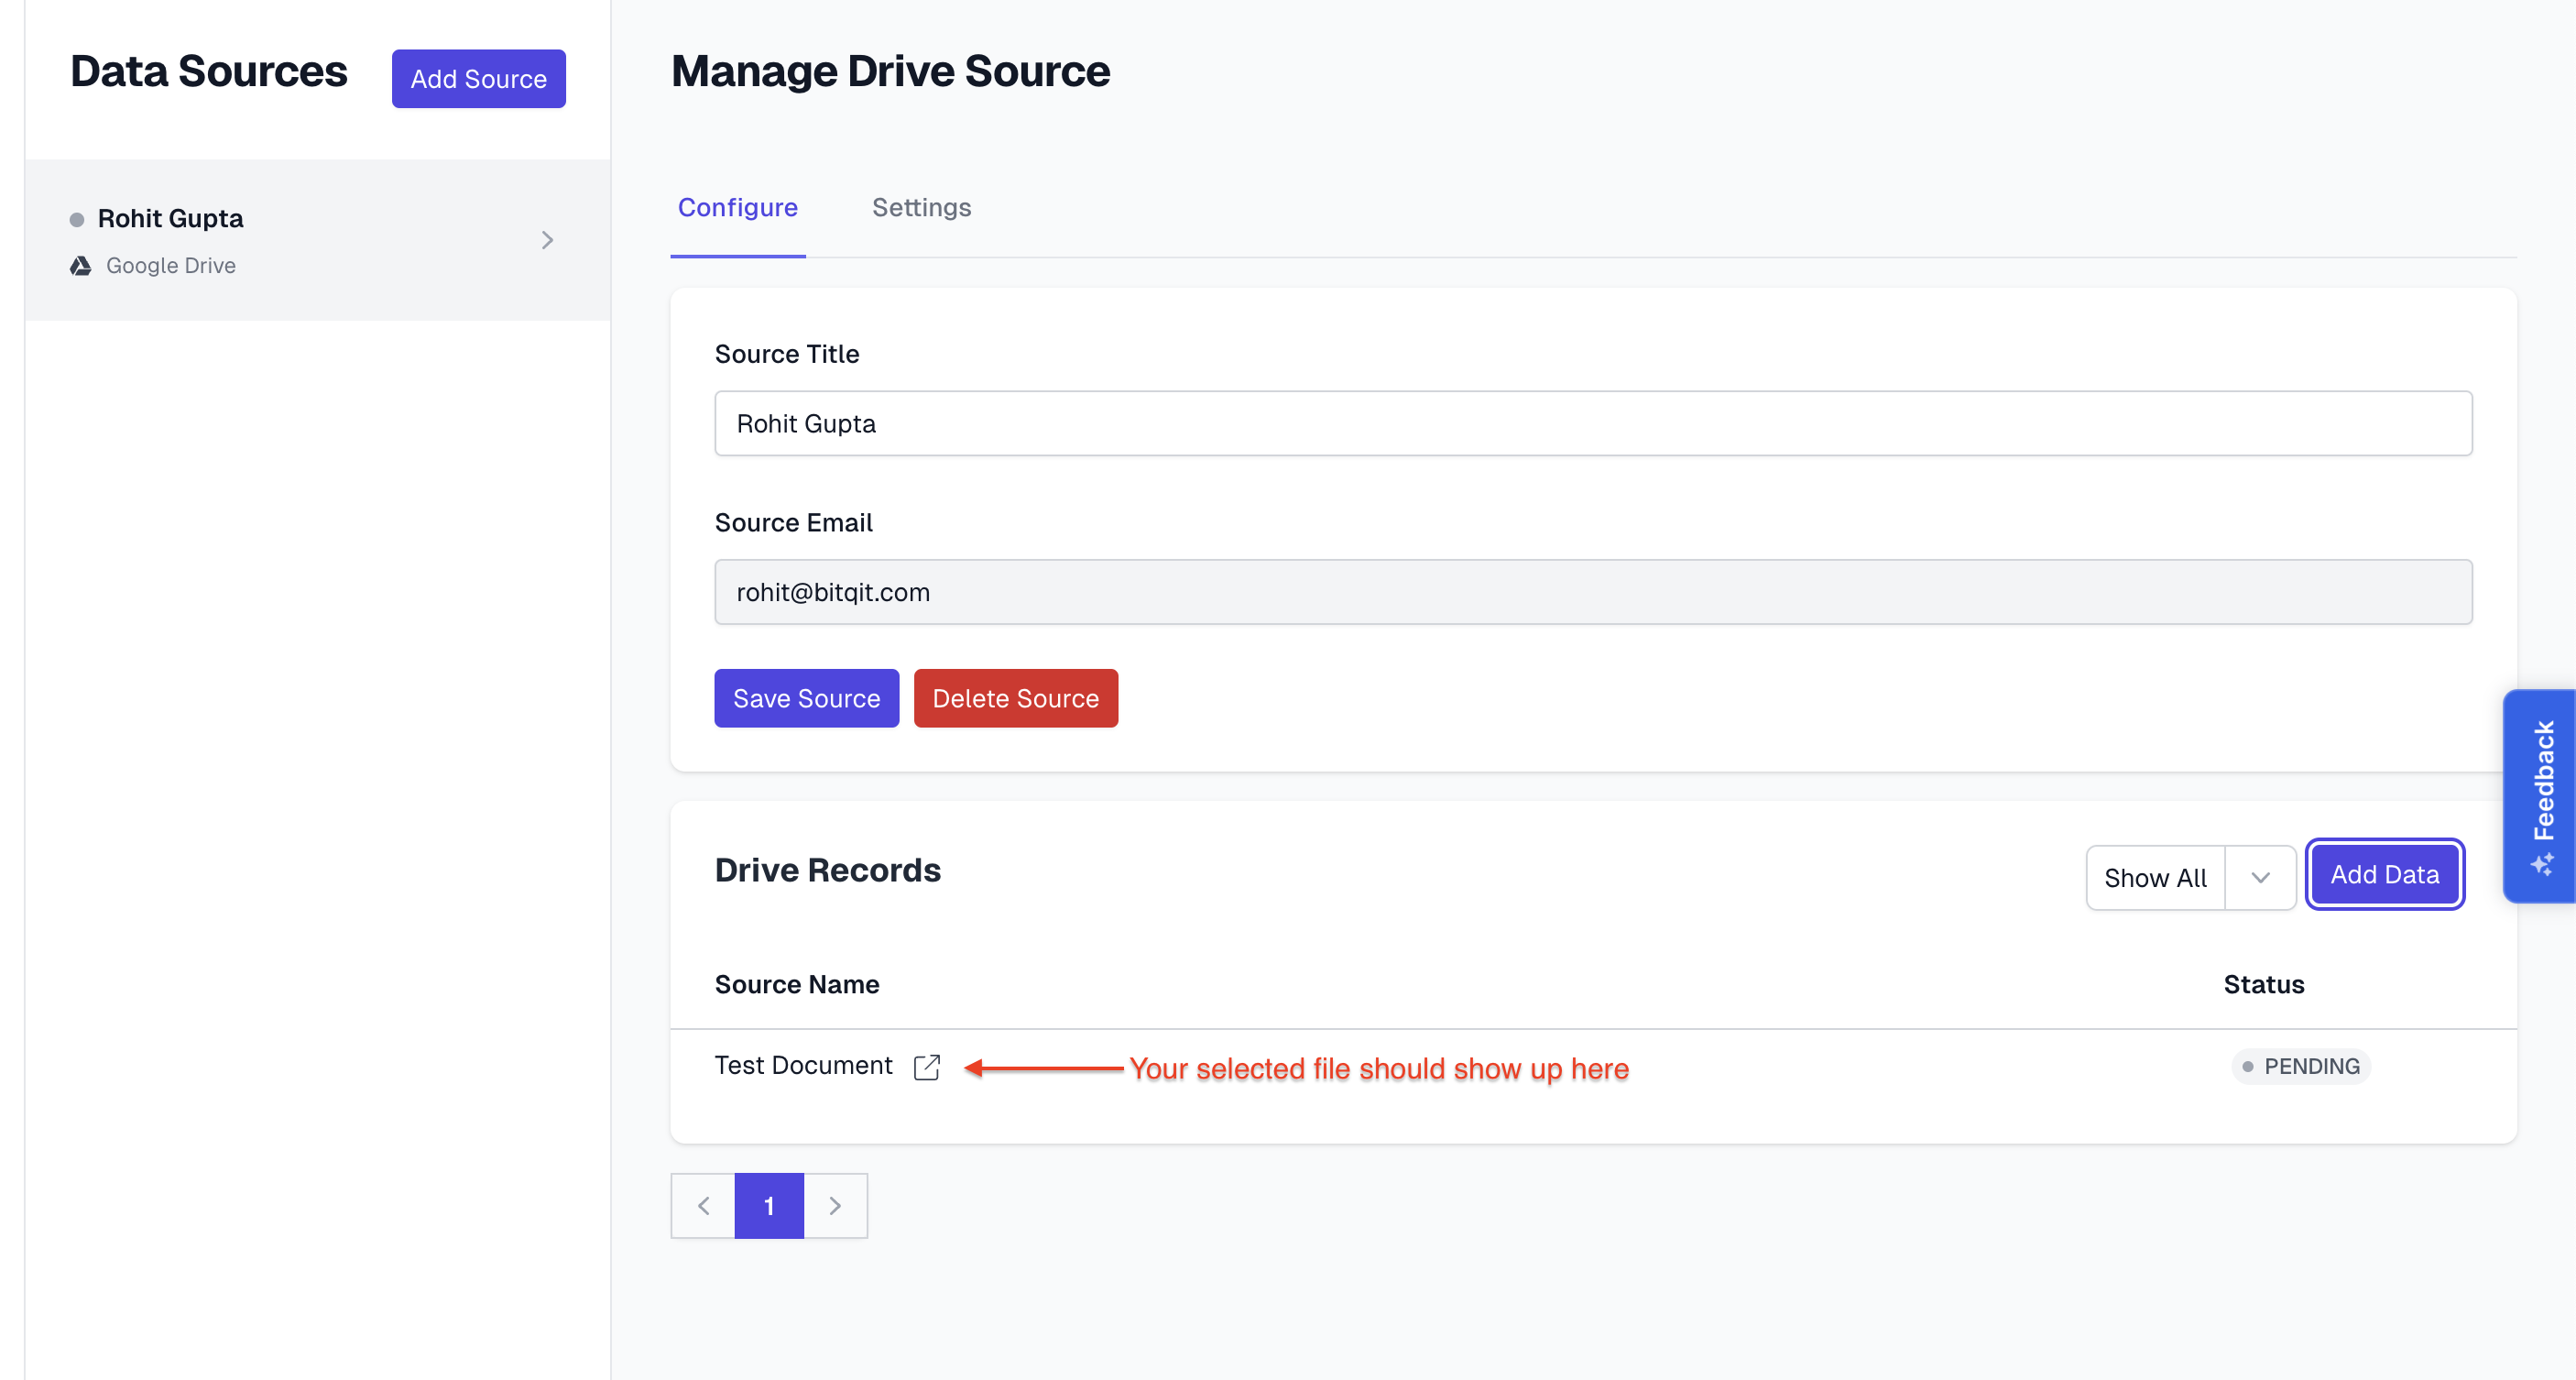Select page 1 in pagination
Viewport: 2576px width, 1380px height.
click(x=769, y=1206)
